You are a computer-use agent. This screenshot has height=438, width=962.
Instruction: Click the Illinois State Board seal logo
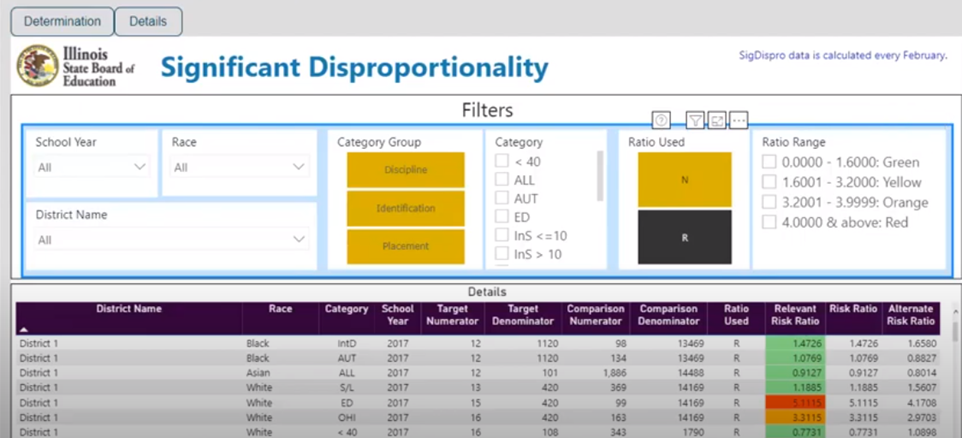pos(37,66)
